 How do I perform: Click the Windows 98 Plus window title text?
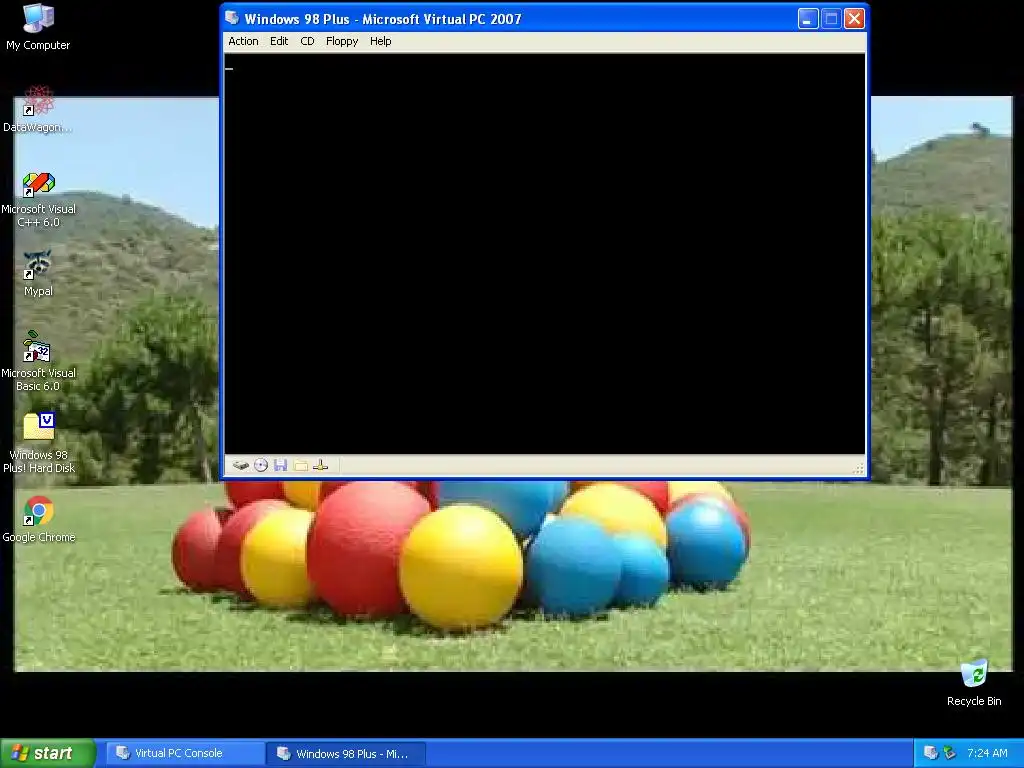(383, 19)
